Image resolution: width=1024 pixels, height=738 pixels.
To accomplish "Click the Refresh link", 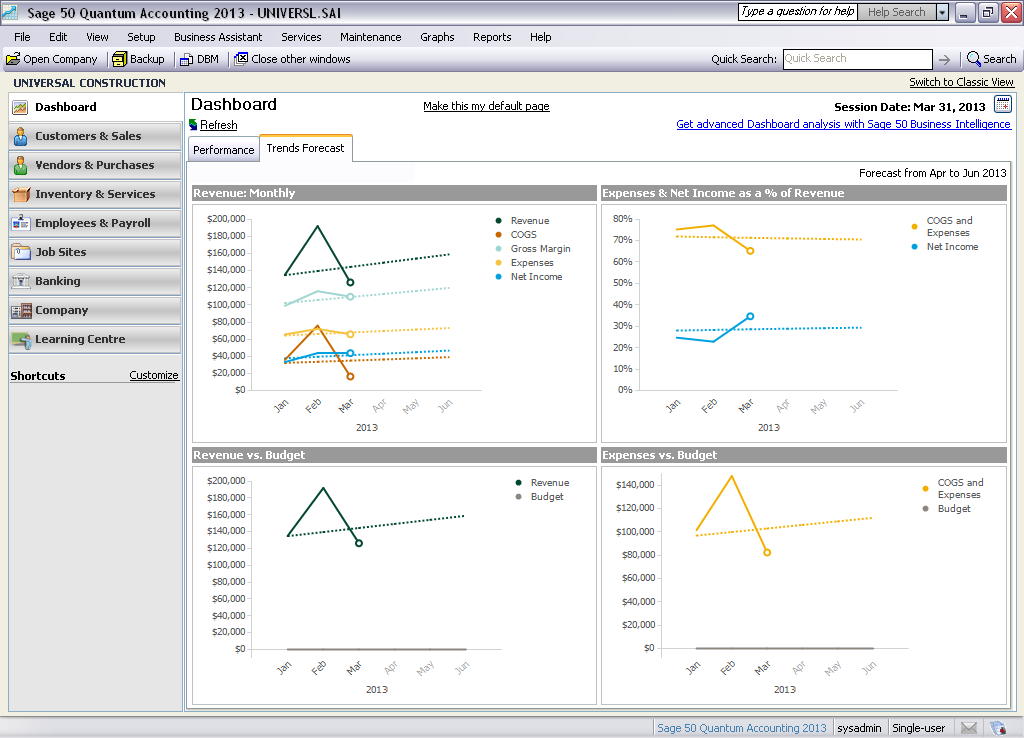I will (218, 125).
